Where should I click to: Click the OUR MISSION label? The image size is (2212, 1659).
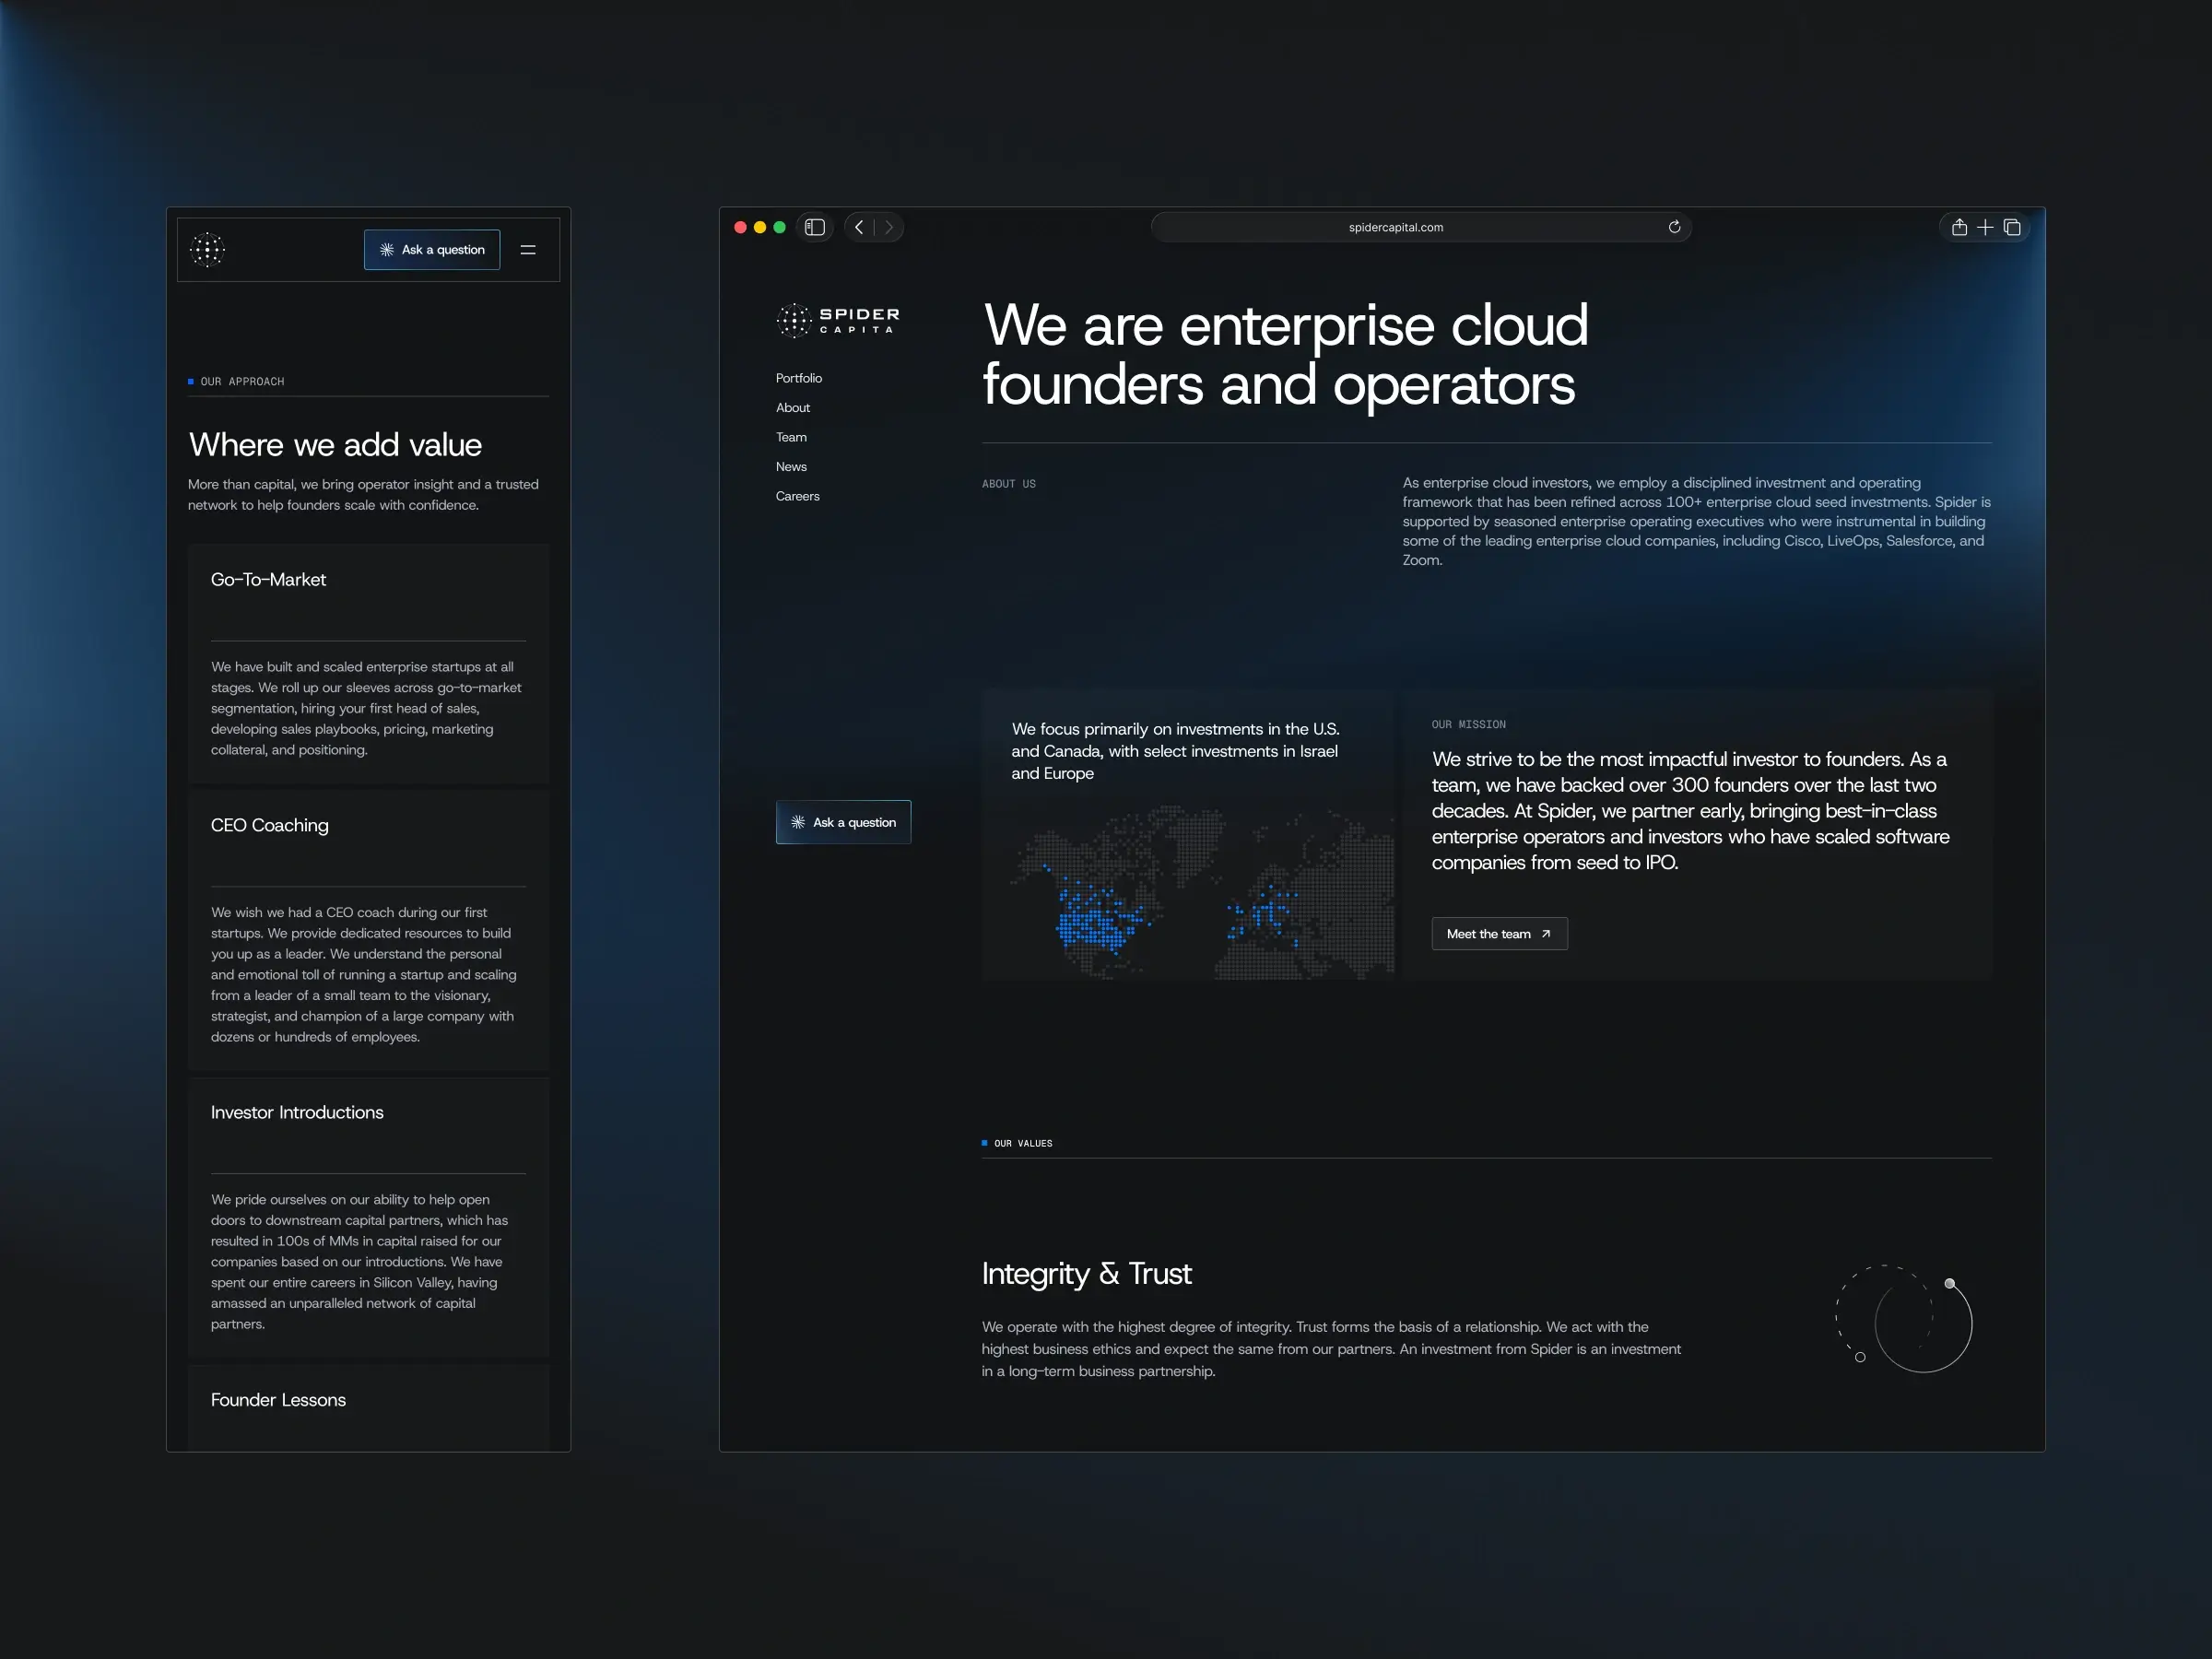[x=1469, y=724]
